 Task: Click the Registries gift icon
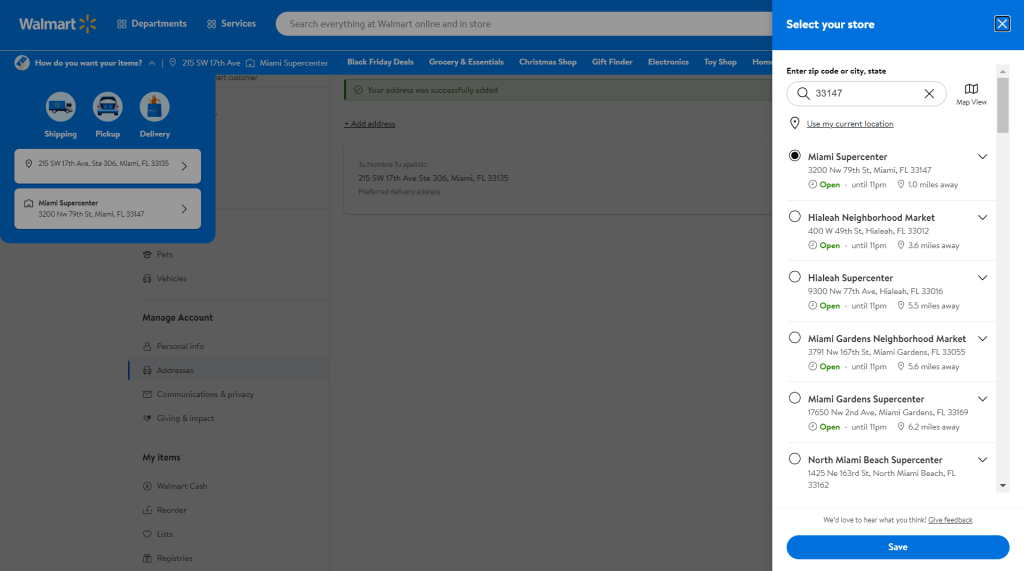tap(147, 559)
